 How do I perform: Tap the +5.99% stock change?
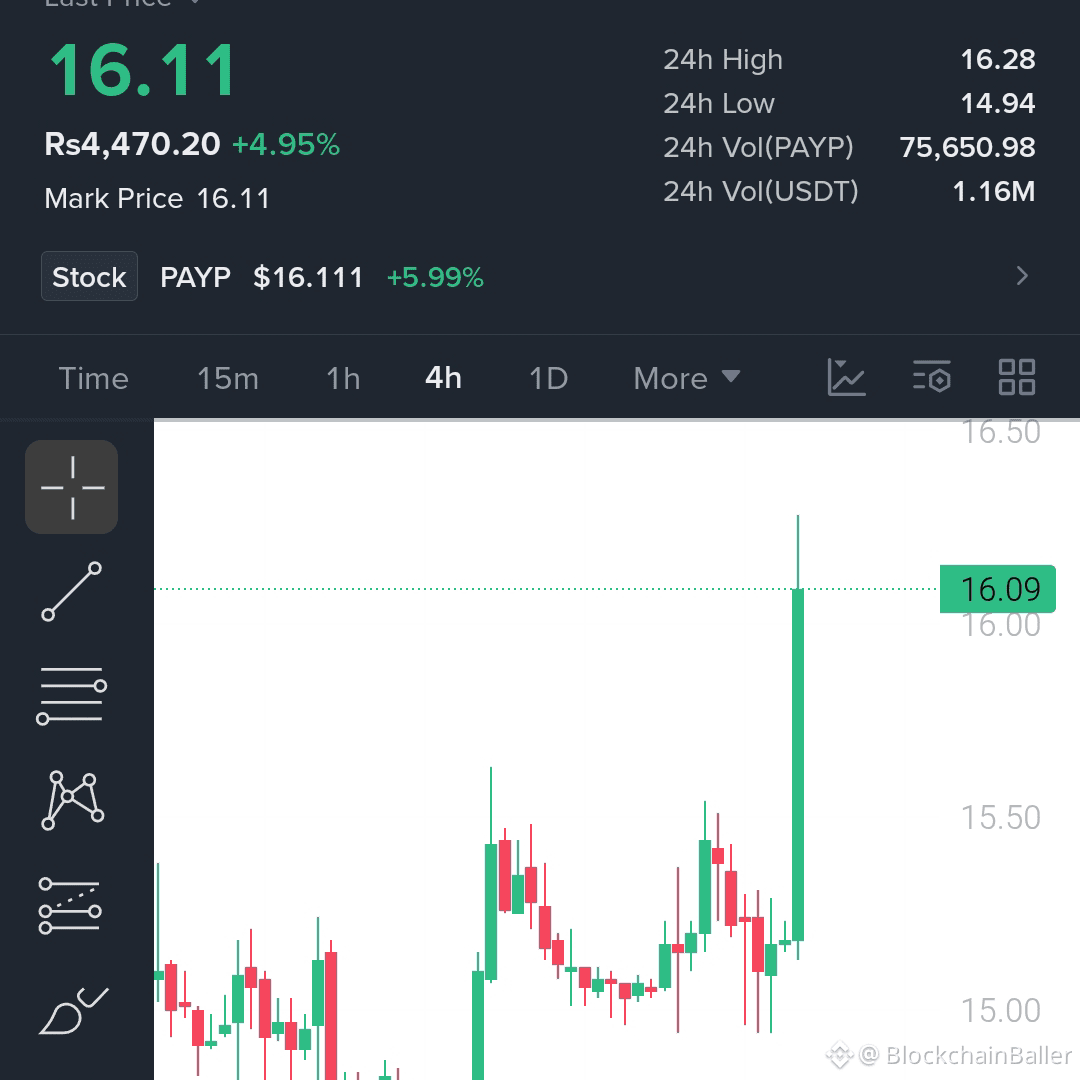coord(435,277)
